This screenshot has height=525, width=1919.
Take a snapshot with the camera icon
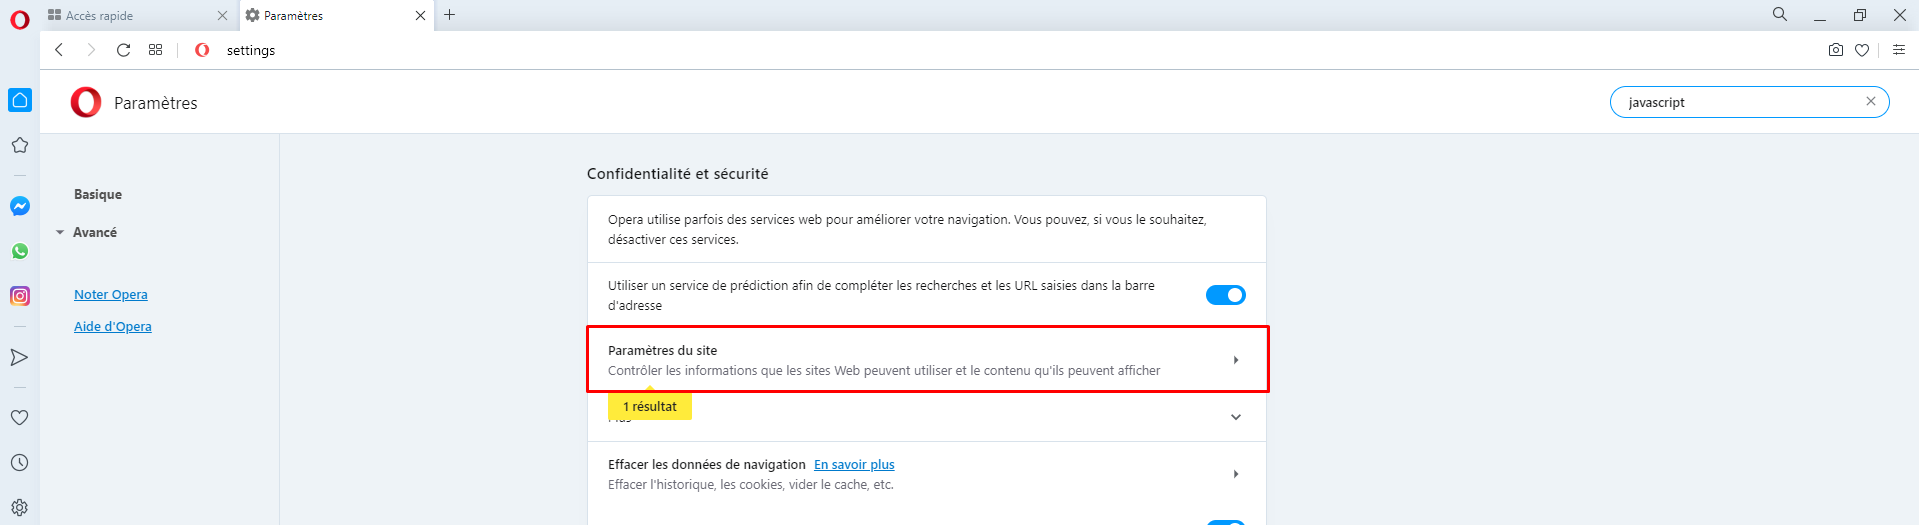(1836, 50)
